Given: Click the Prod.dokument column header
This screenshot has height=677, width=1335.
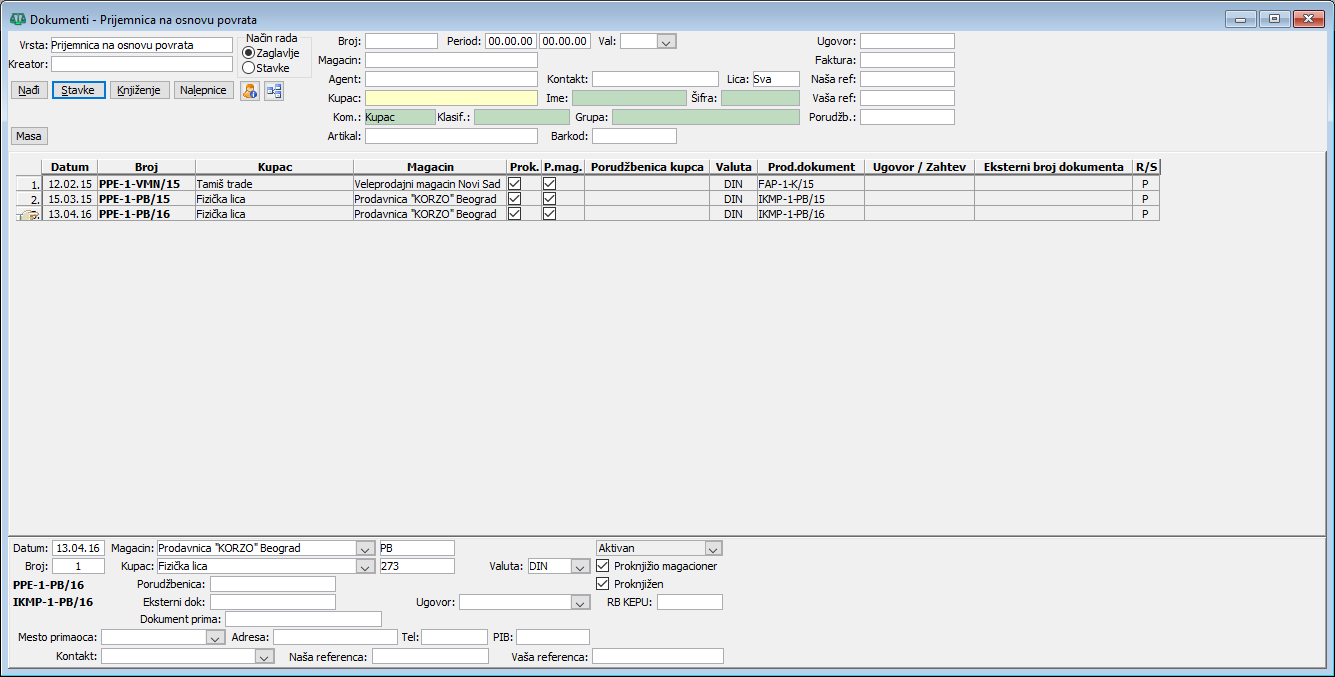Looking at the screenshot, I should tap(811, 167).
